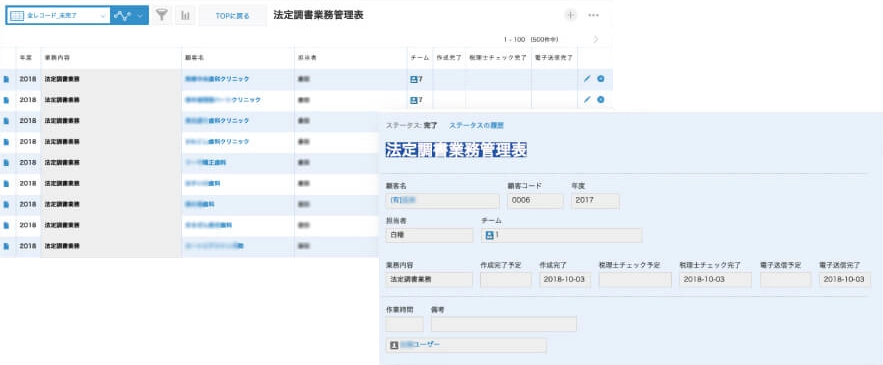Image resolution: width=883 pixels, height=365 pixels.
Task: Click the highlighted 法定調書業務管理表 heading in detail panel
Action: coord(456,150)
